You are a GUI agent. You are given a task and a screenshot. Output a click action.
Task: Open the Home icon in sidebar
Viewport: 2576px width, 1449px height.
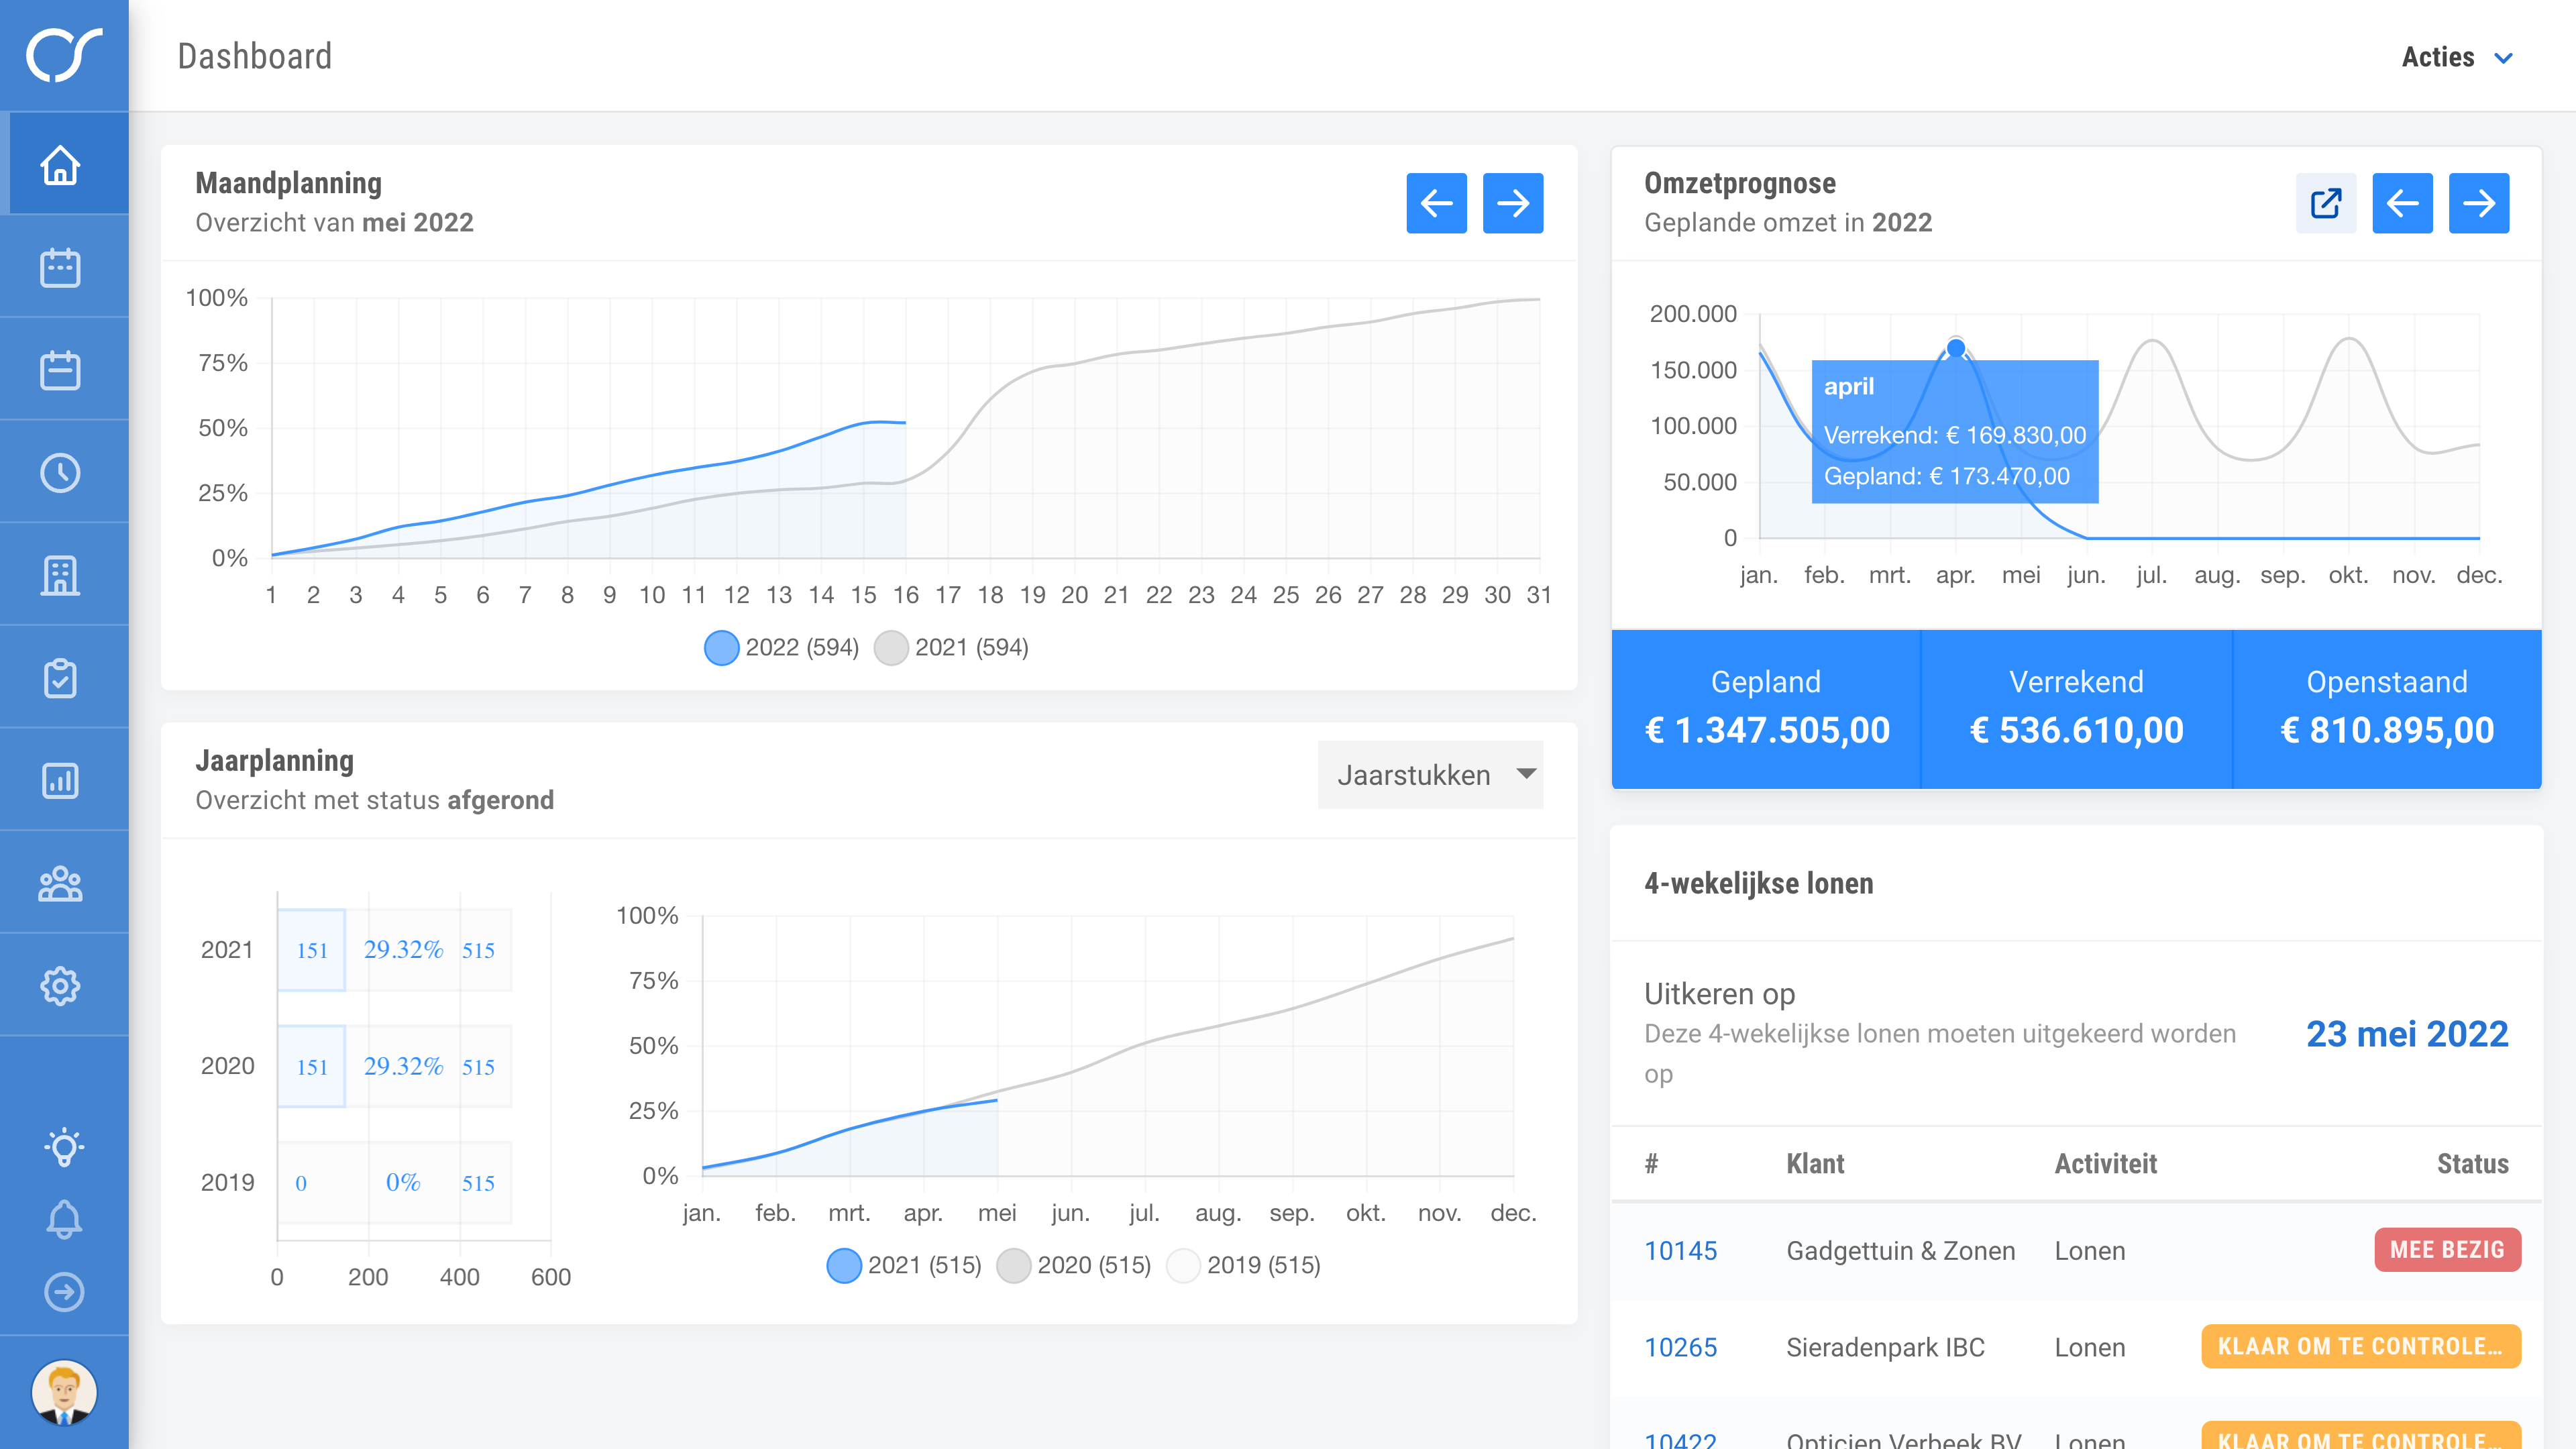pyautogui.click(x=61, y=165)
